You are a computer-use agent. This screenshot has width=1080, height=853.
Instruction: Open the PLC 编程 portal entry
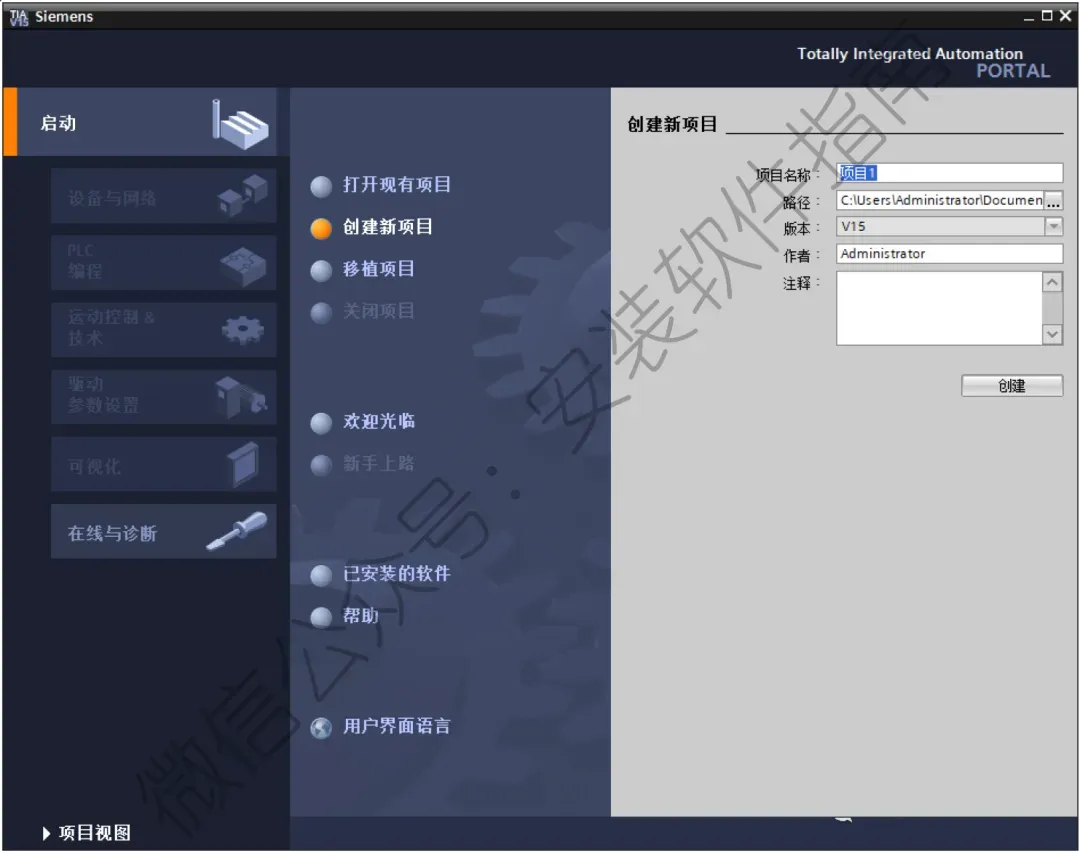[164, 263]
